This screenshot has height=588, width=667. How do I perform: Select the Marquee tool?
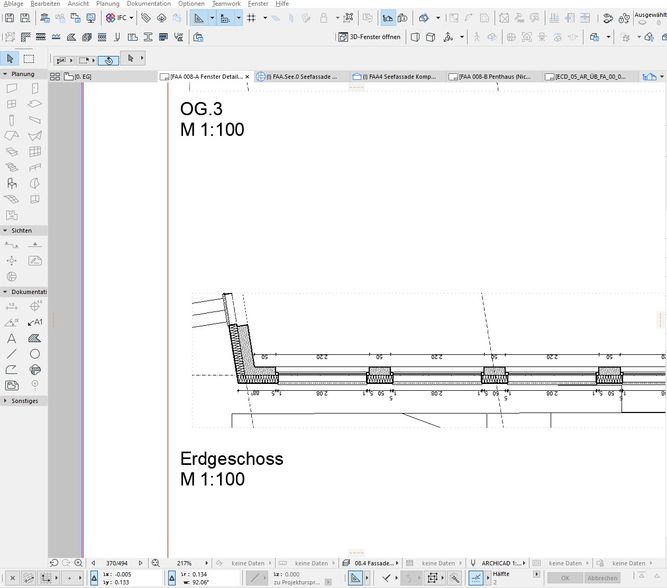(x=29, y=59)
